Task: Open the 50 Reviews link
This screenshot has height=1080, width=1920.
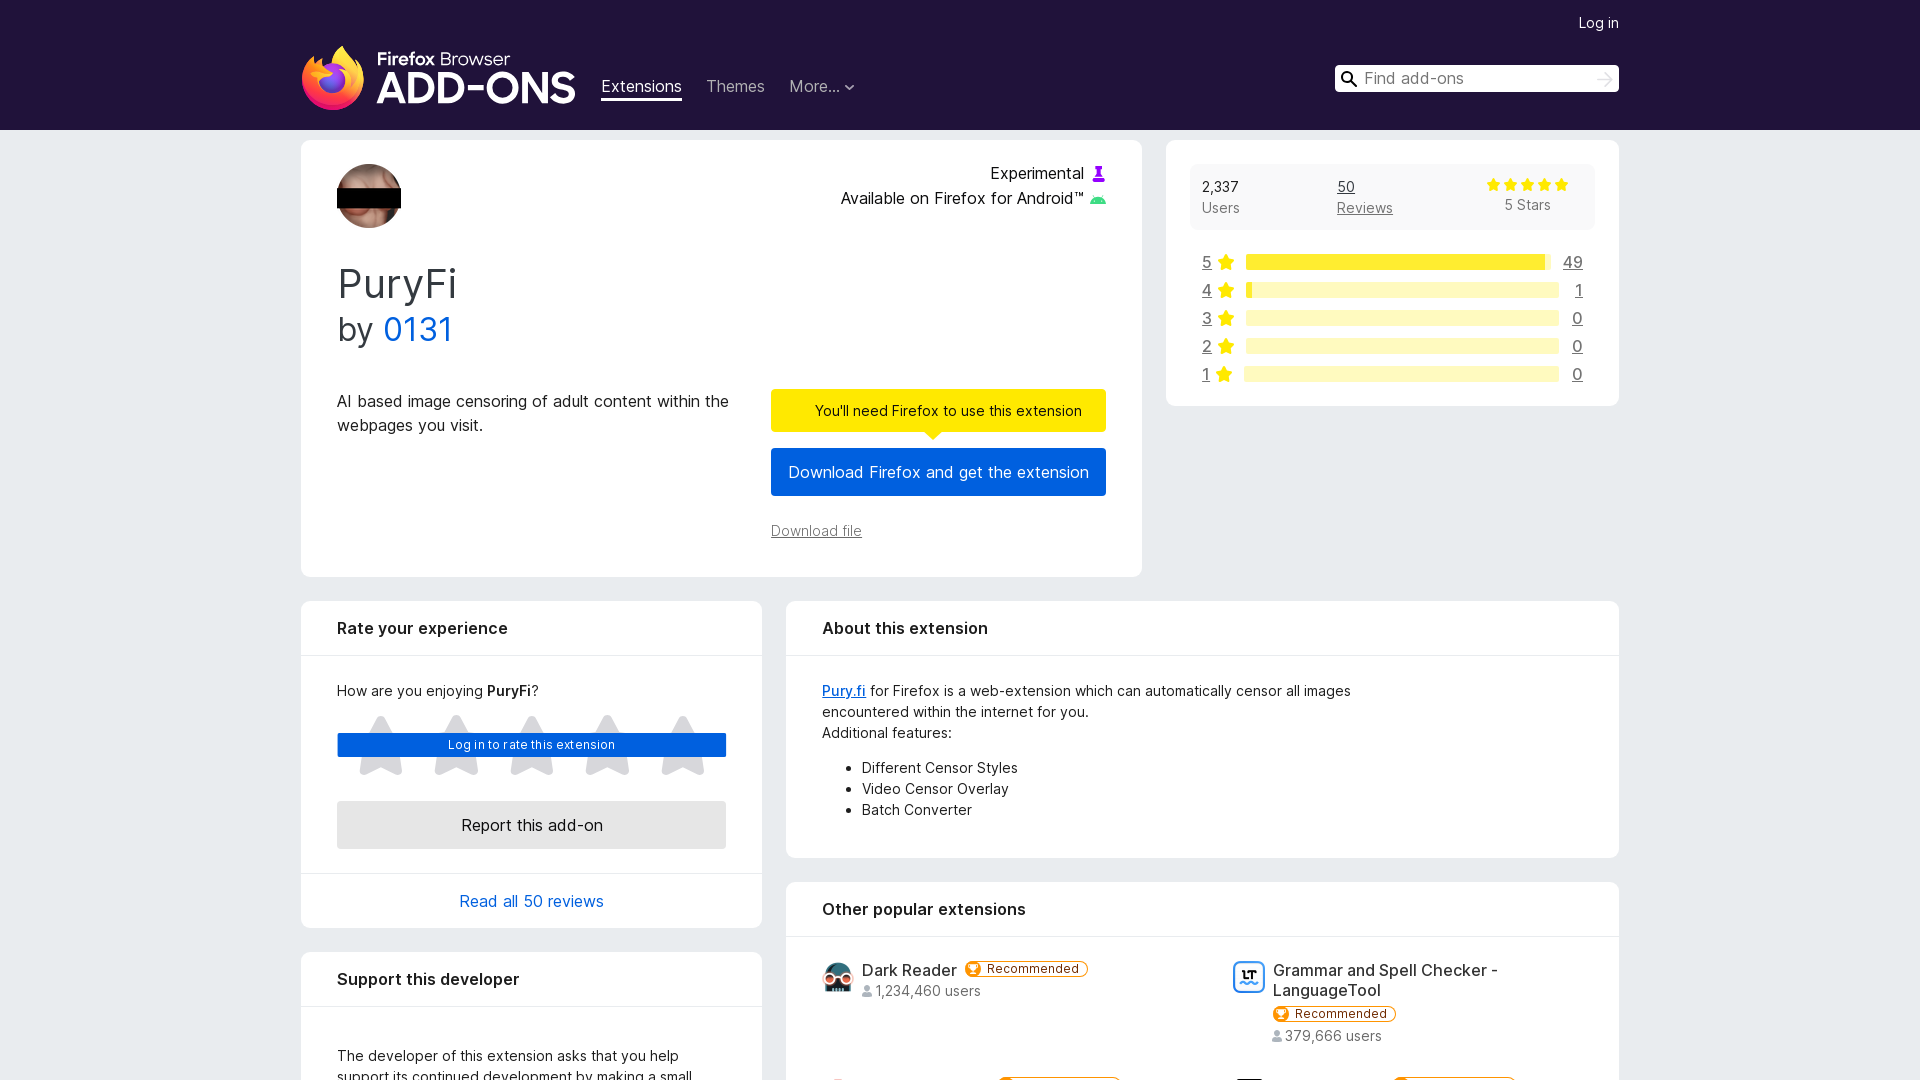Action: [x=1364, y=197]
